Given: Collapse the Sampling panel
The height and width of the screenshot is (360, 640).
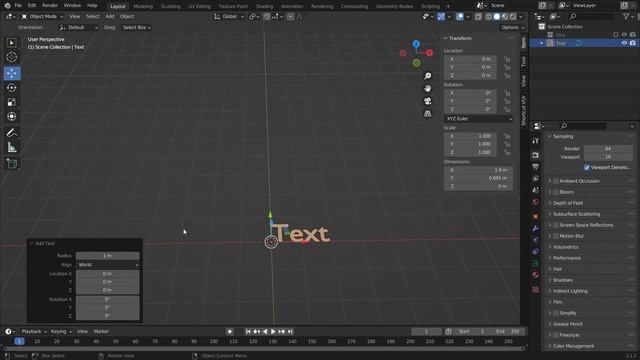Looking at the screenshot, I should coord(563,136).
